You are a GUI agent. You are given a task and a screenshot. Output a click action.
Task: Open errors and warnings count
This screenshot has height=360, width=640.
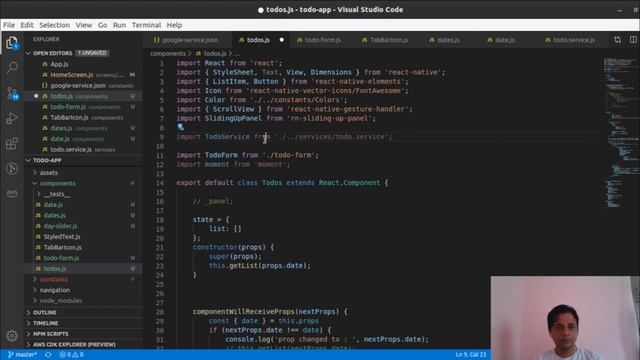71,355
